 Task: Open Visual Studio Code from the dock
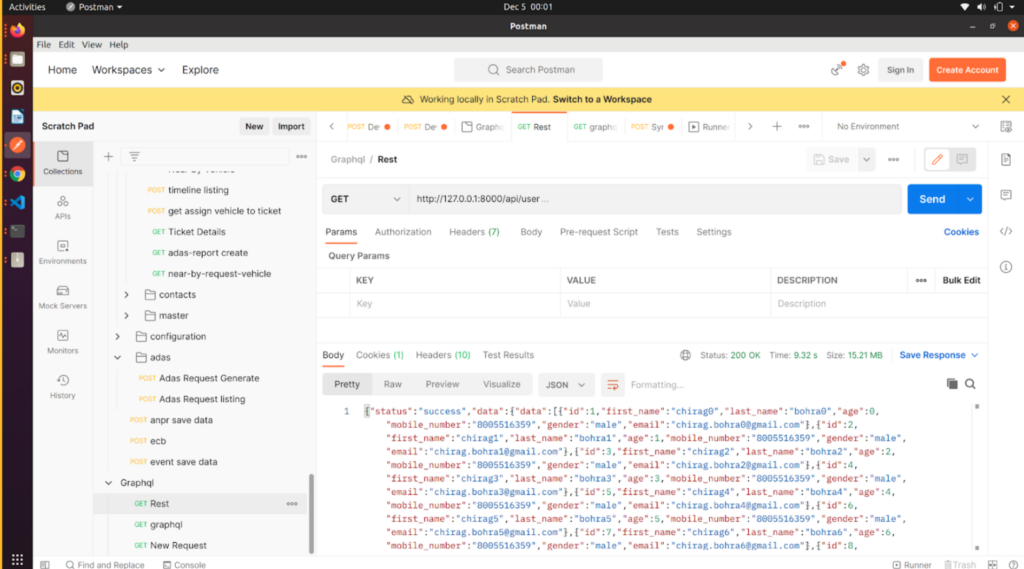[18, 203]
